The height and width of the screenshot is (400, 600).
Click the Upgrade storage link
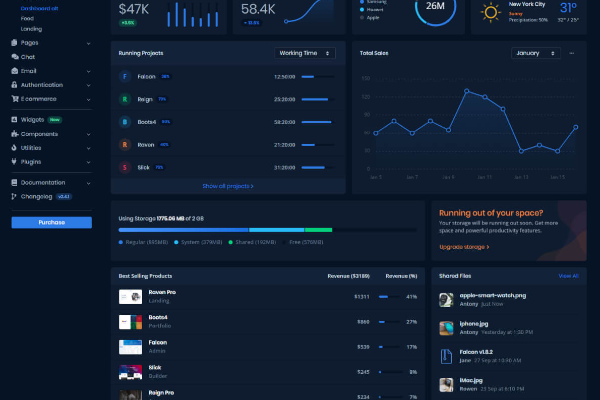464,246
